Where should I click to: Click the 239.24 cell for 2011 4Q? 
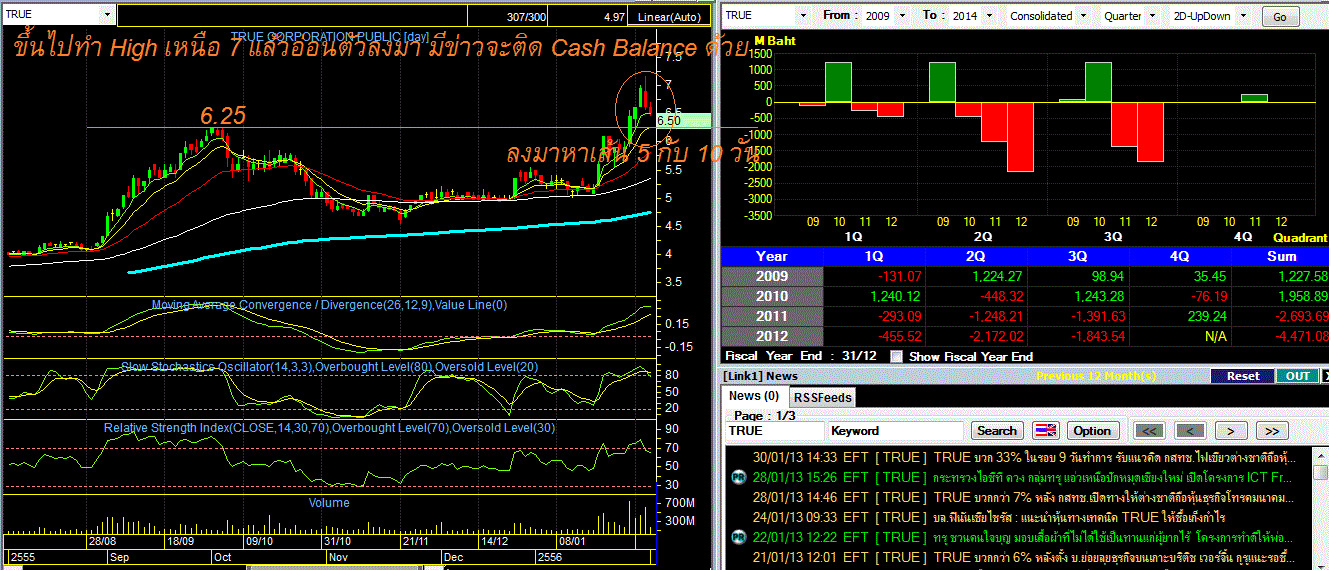1180,316
